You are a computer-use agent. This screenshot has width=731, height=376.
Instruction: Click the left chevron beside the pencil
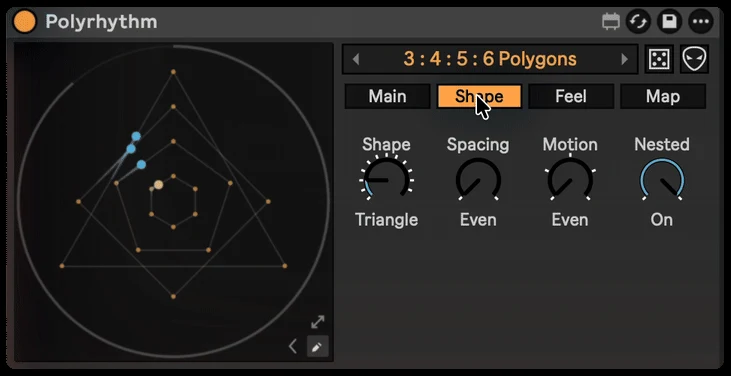pos(293,347)
